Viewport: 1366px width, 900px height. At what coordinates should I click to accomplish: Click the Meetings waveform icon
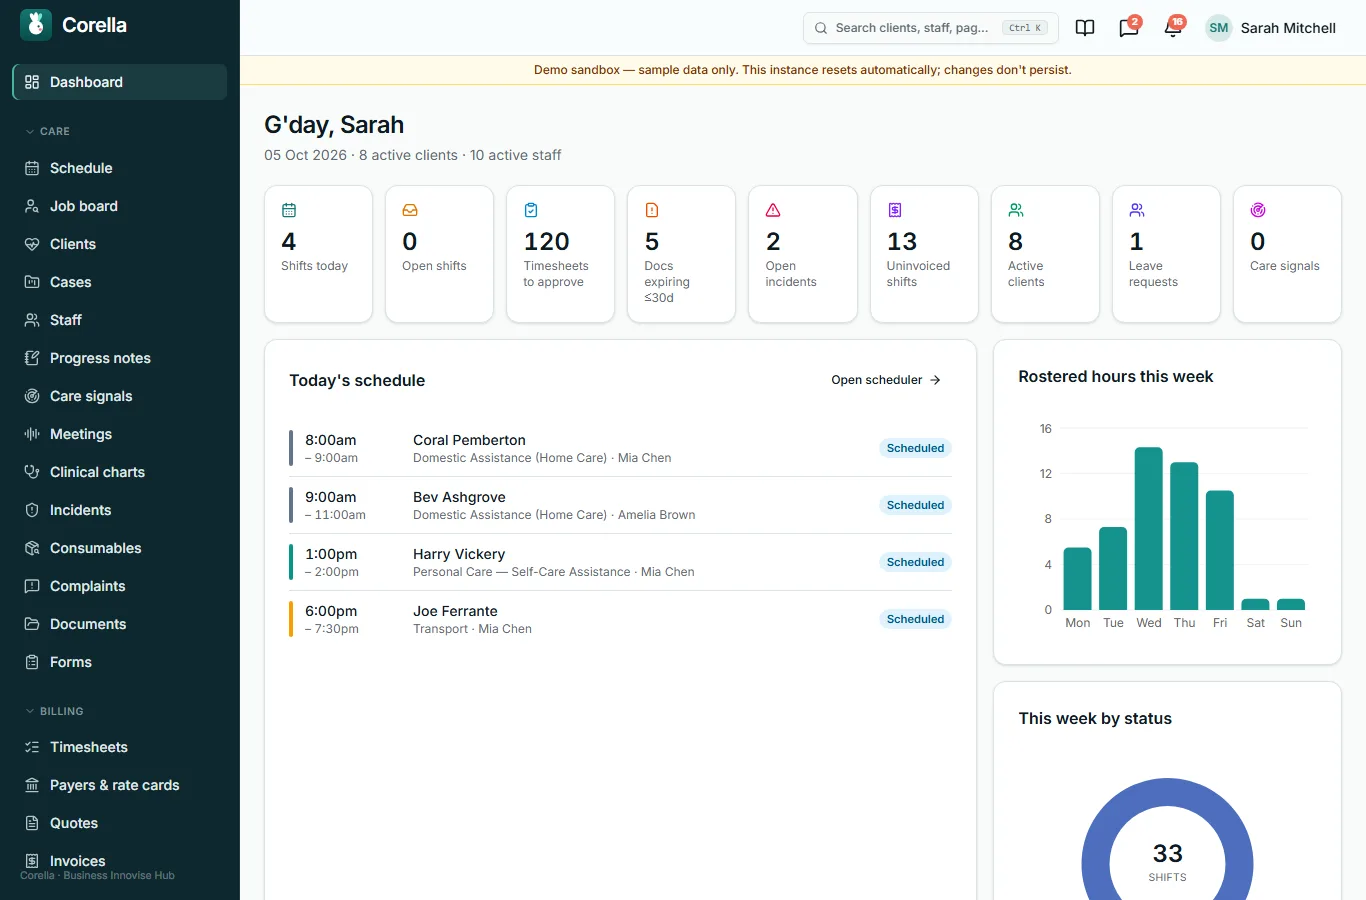click(x=32, y=434)
